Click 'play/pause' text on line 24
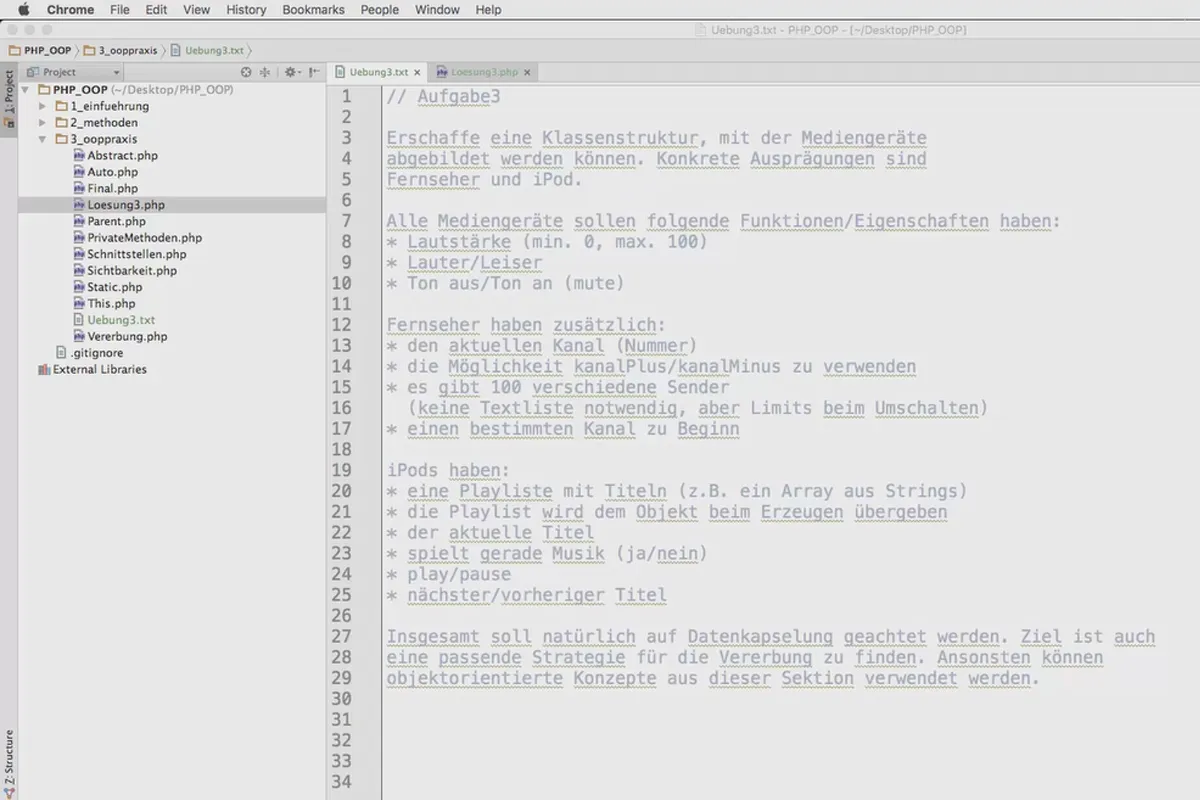Screen dimensions: 1200x800 point(459,575)
